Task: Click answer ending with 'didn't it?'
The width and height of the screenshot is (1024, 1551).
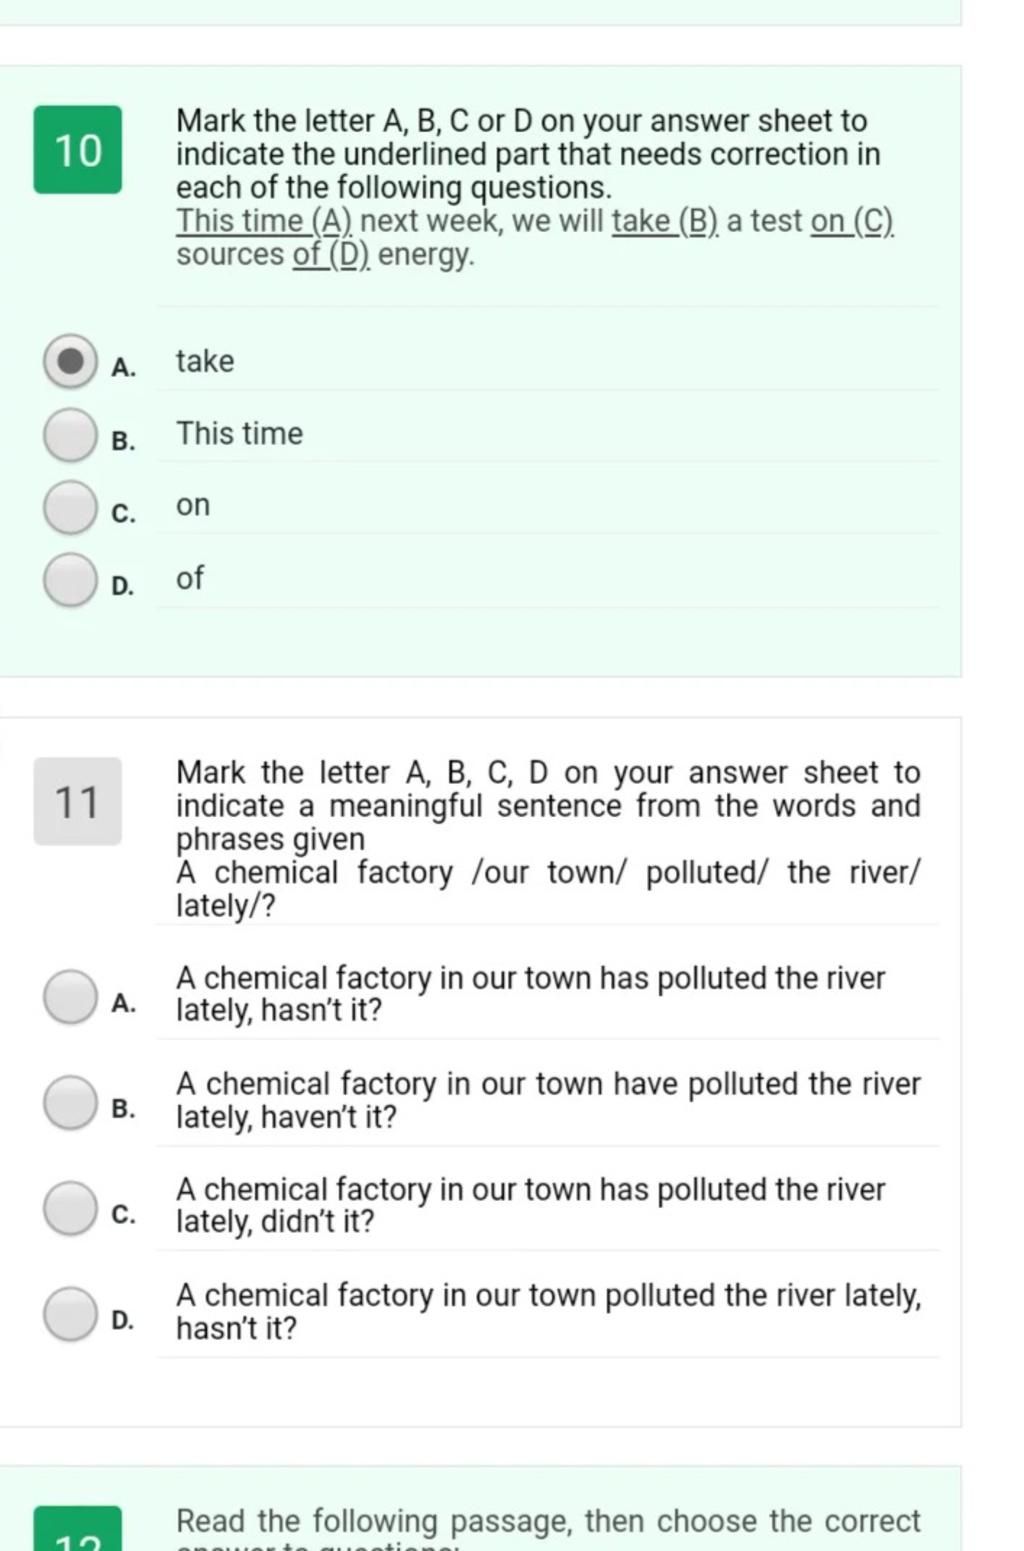Action: pos(531,1205)
